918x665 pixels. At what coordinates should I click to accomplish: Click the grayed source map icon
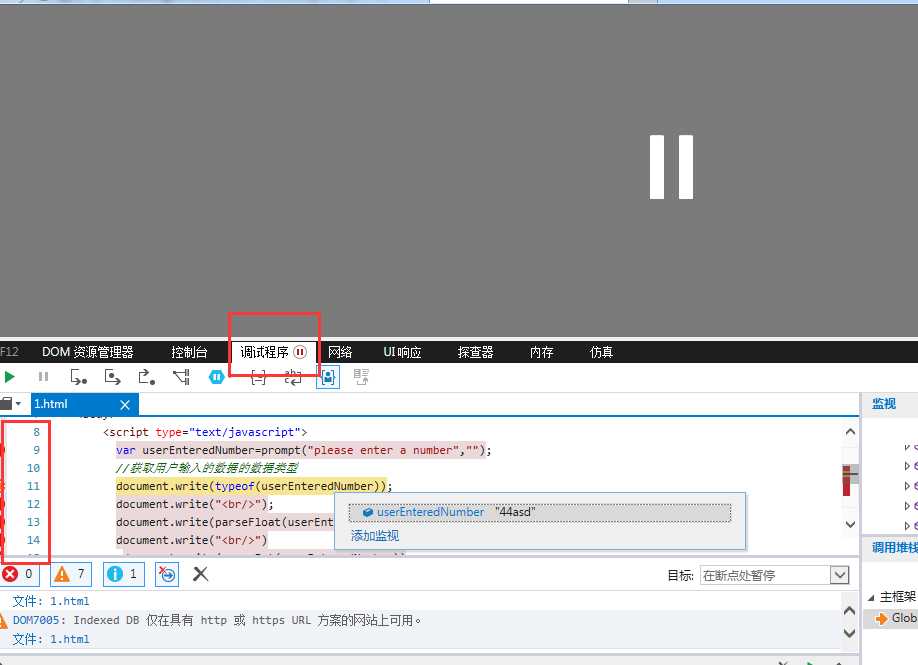[x=361, y=377]
